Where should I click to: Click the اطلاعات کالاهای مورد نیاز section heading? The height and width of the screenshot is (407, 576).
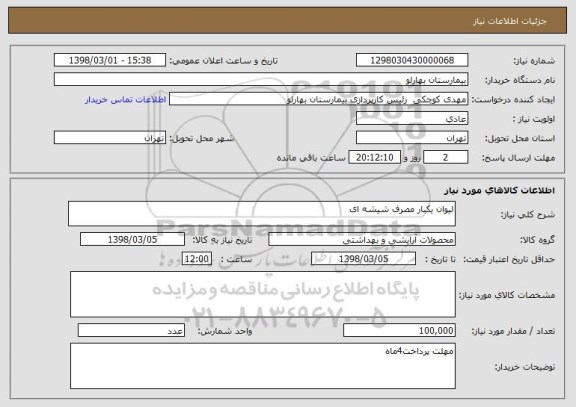point(500,190)
